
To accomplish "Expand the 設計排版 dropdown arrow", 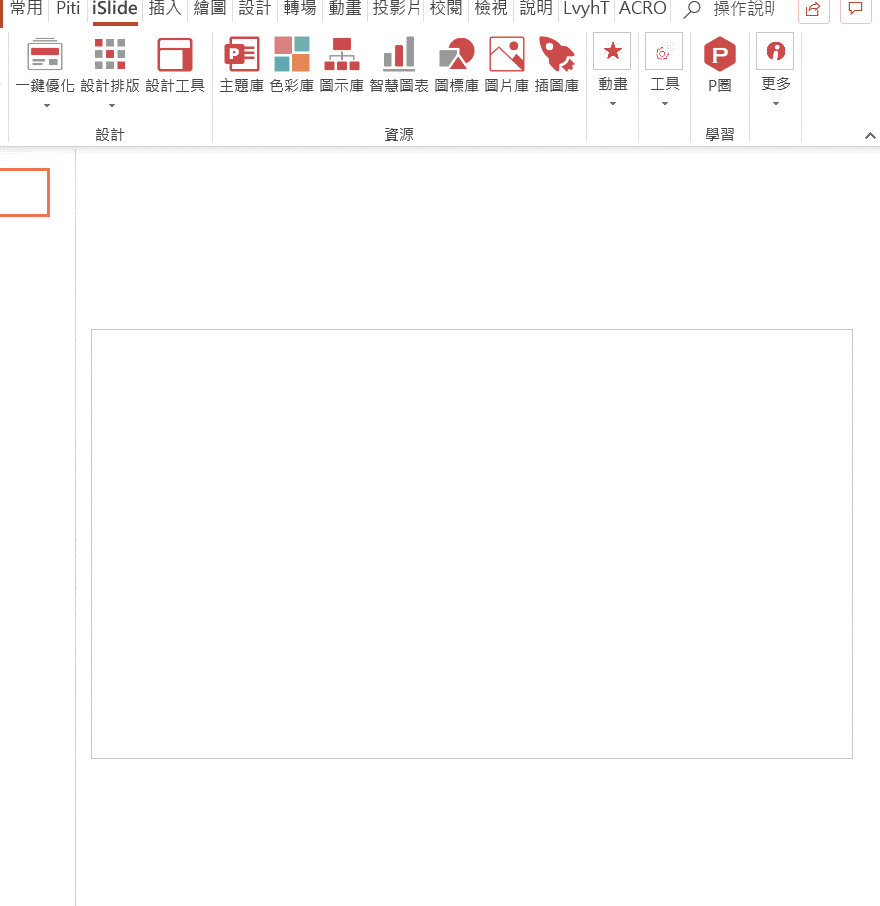I will pos(112,106).
